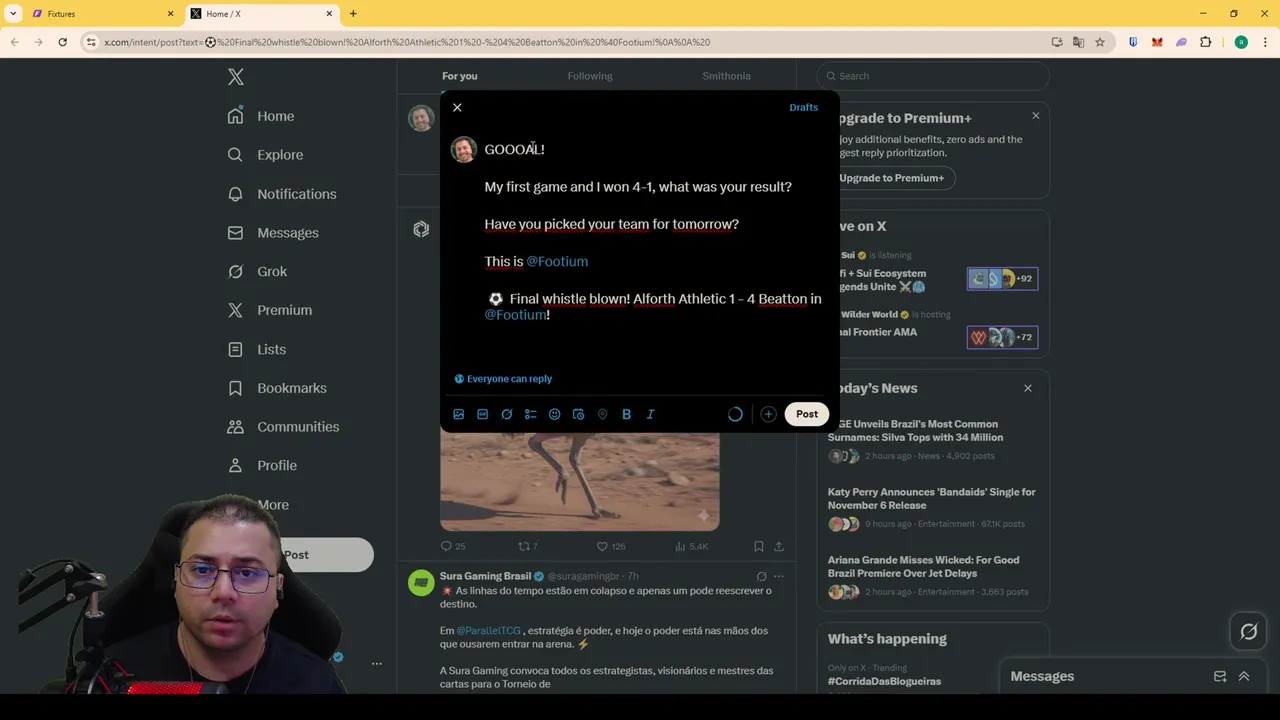Open Grok in left sidebar
Viewport: 1280px width, 720px height.
[257, 272]
